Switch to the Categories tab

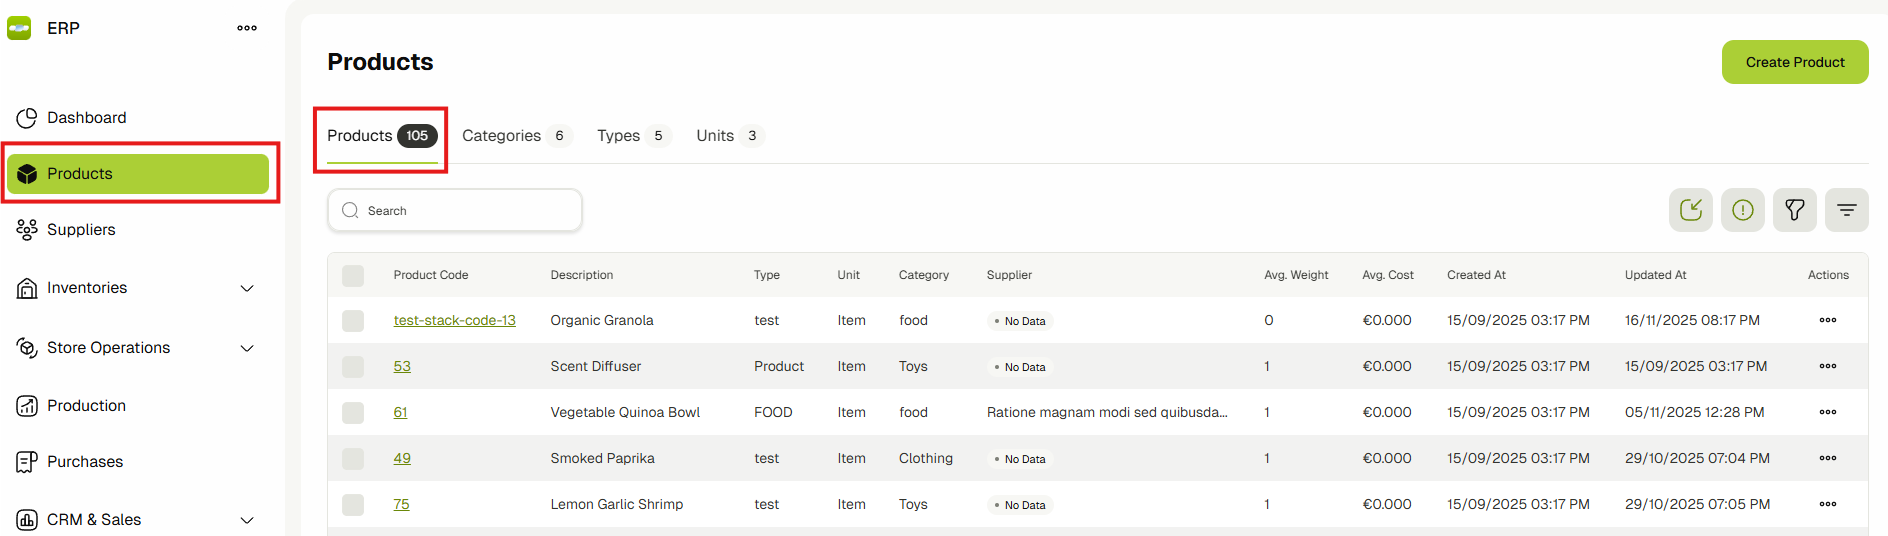[x=502, y=136]
